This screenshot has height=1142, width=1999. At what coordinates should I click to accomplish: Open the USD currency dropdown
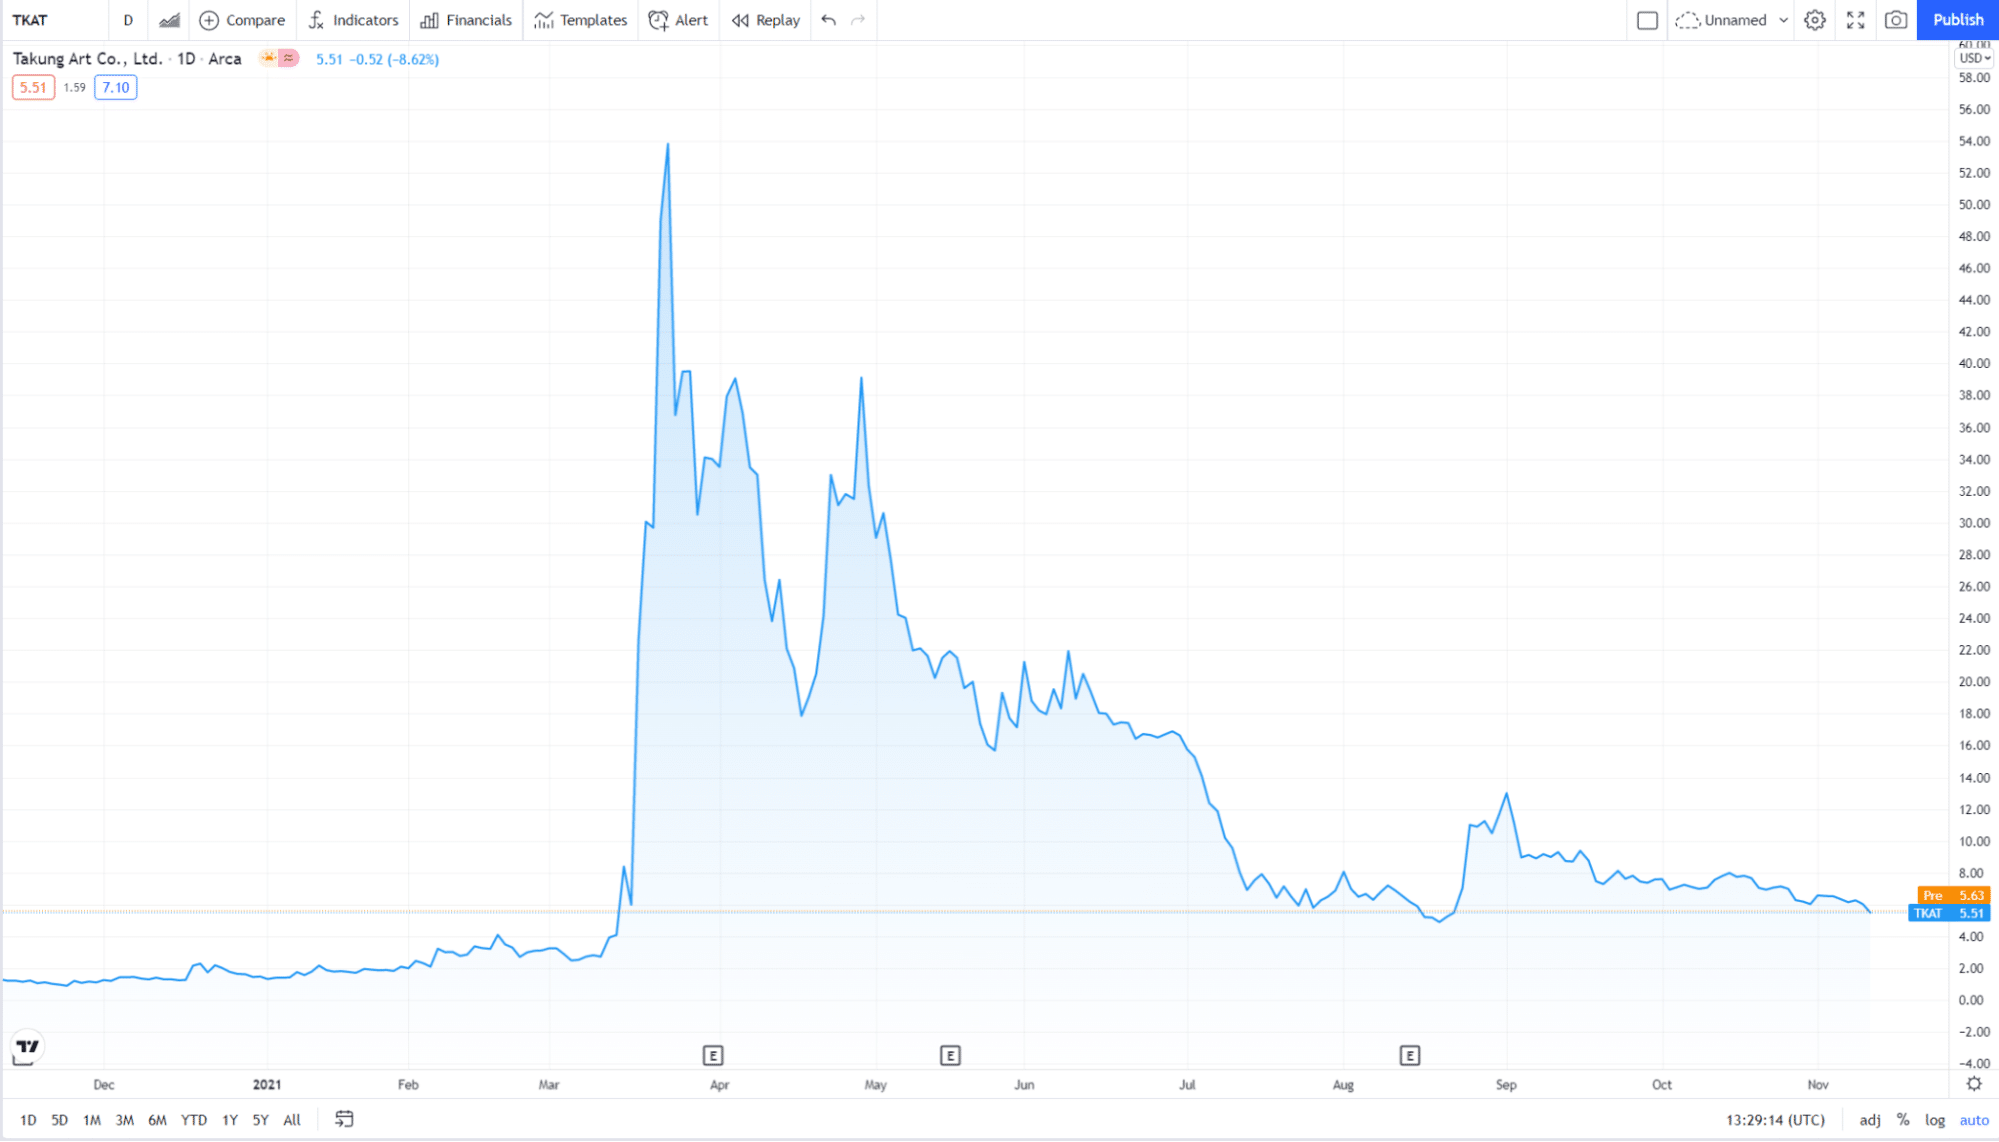tap(1974, 58)
